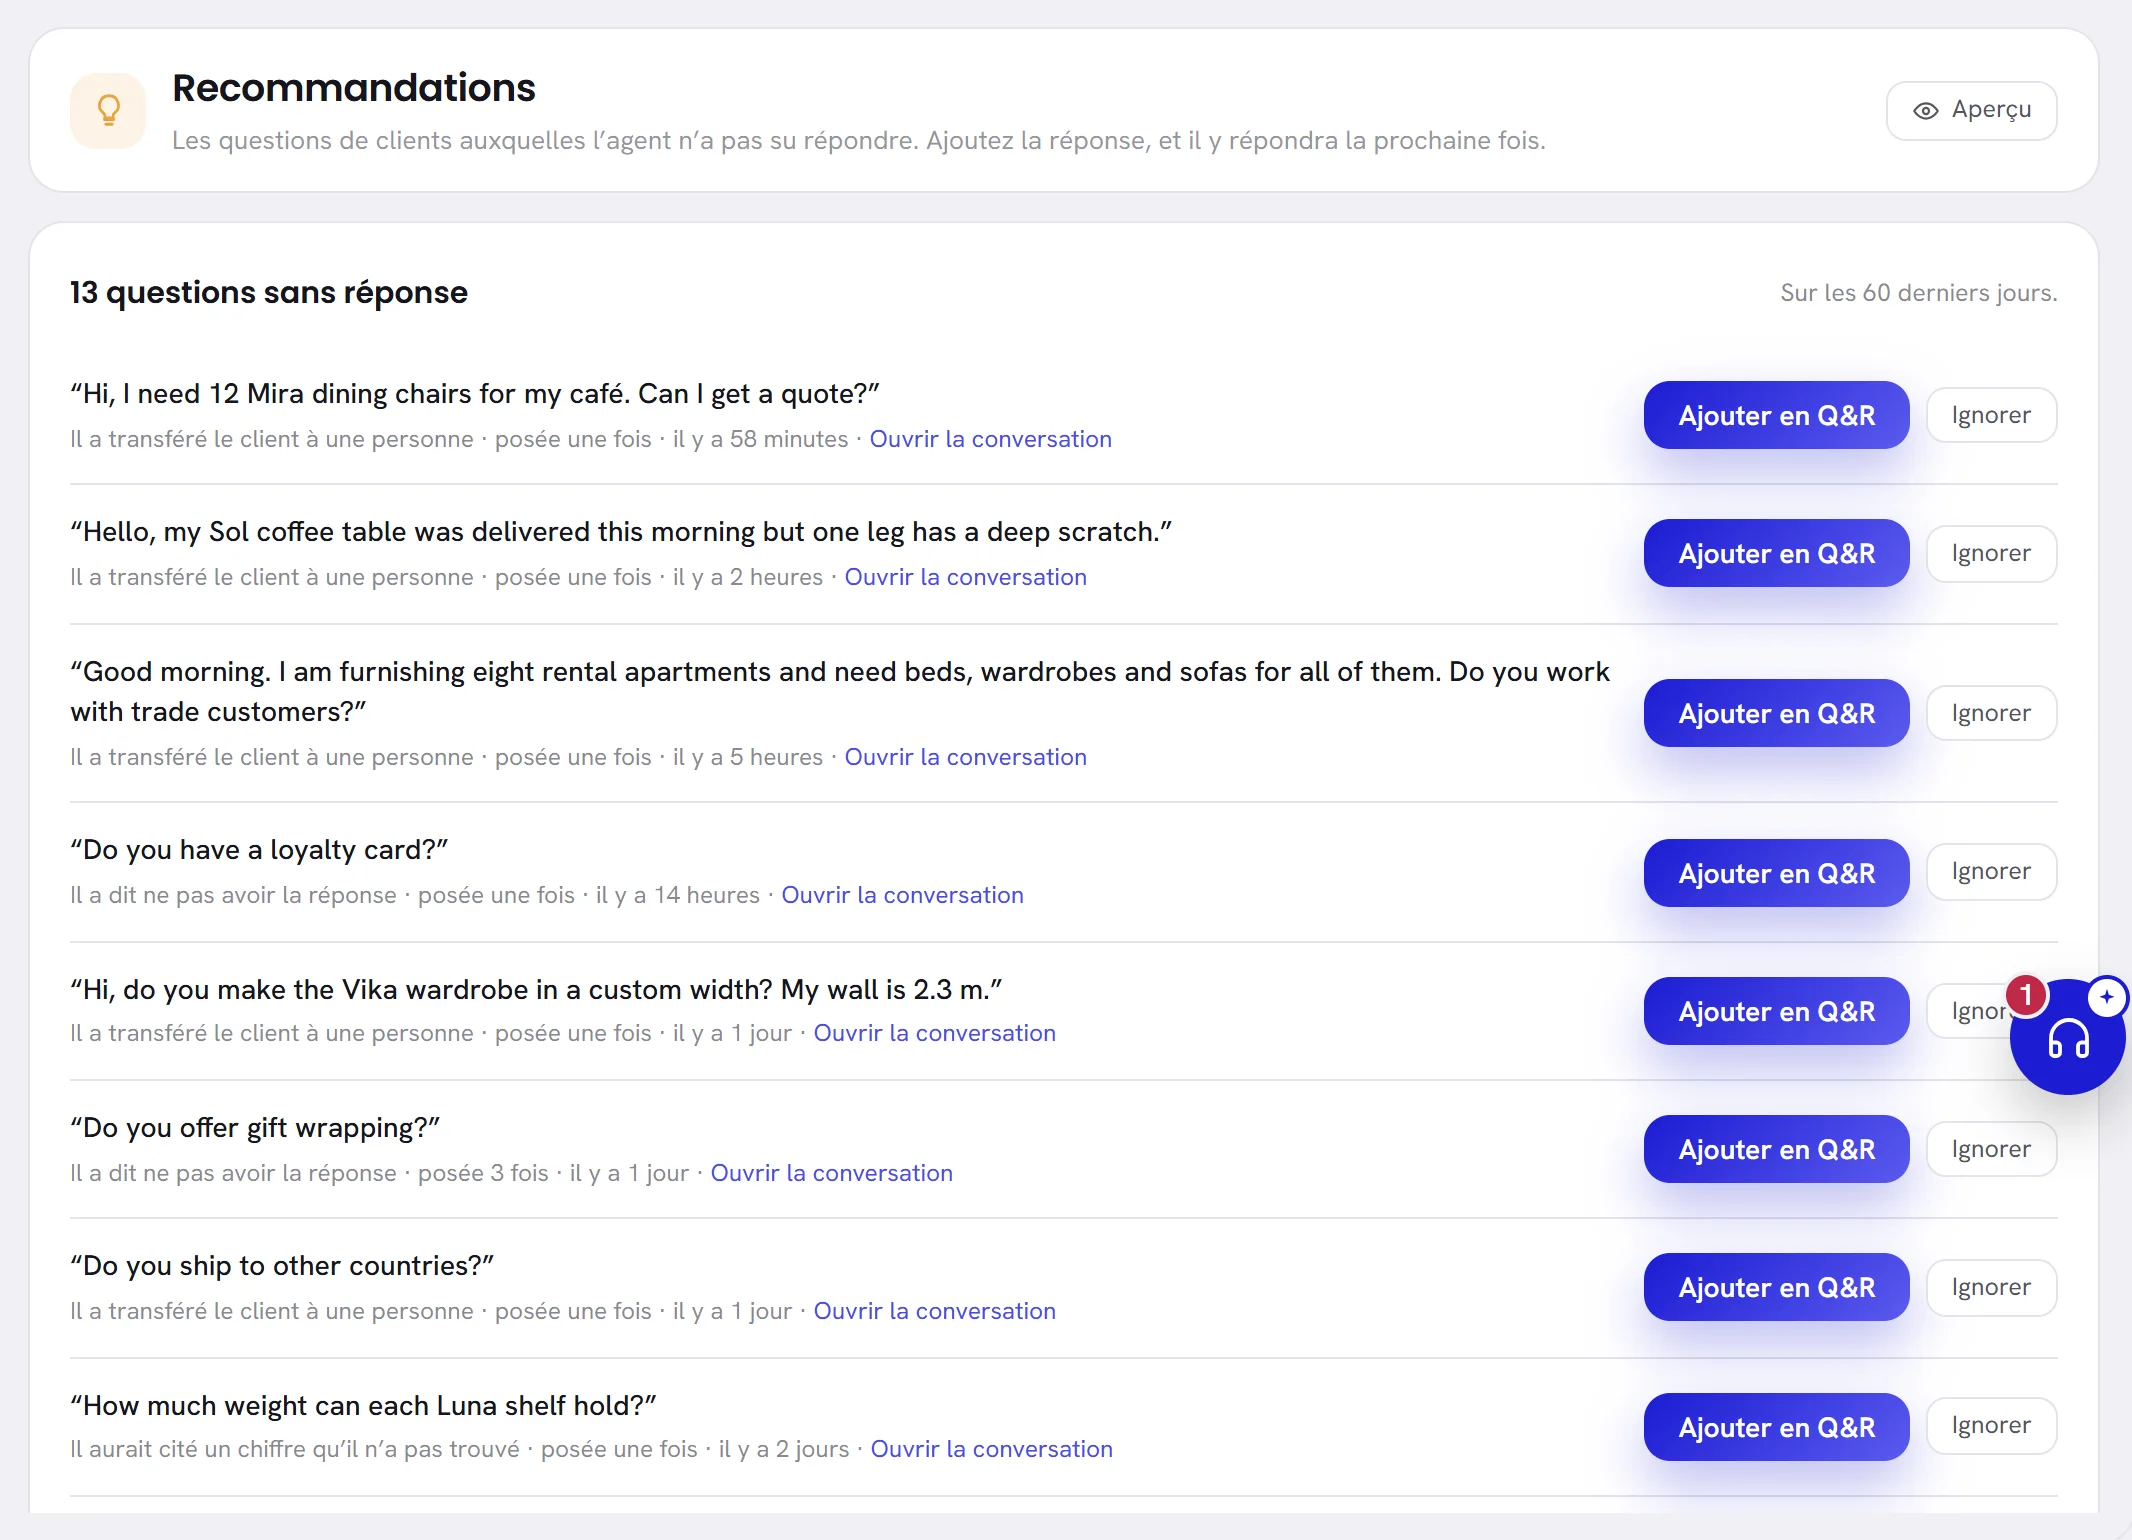This screenshot has width=2132, height=1540.
Task: Add Mira dining chairs question to Q&R
Action: click(x=1776, y=415)
